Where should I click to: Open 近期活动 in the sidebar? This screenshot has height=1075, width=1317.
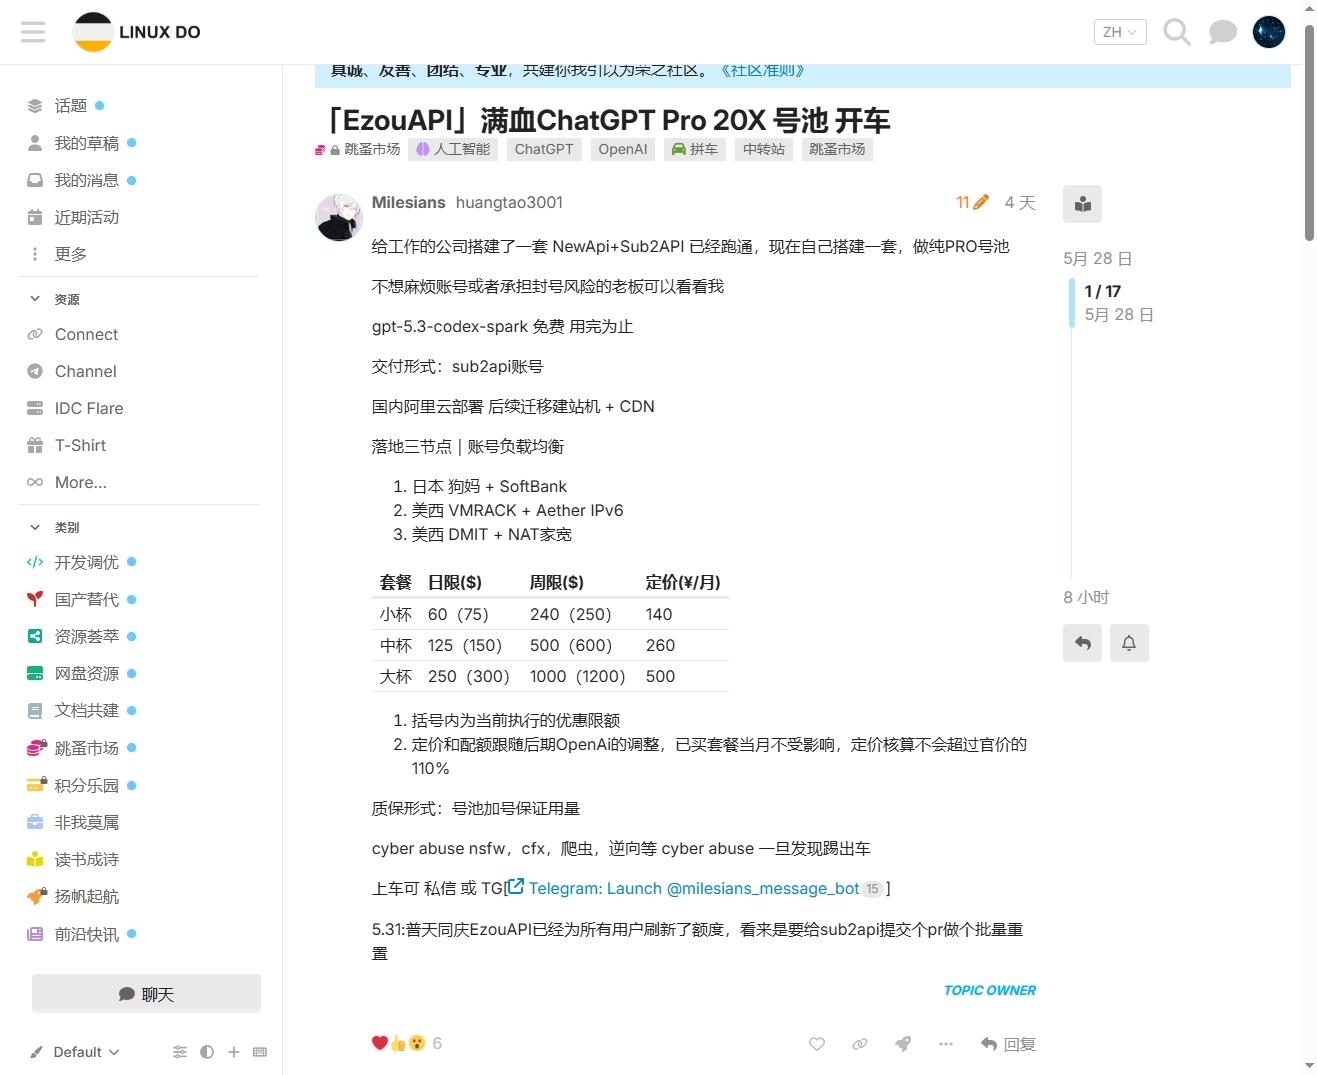pos(86,217)
